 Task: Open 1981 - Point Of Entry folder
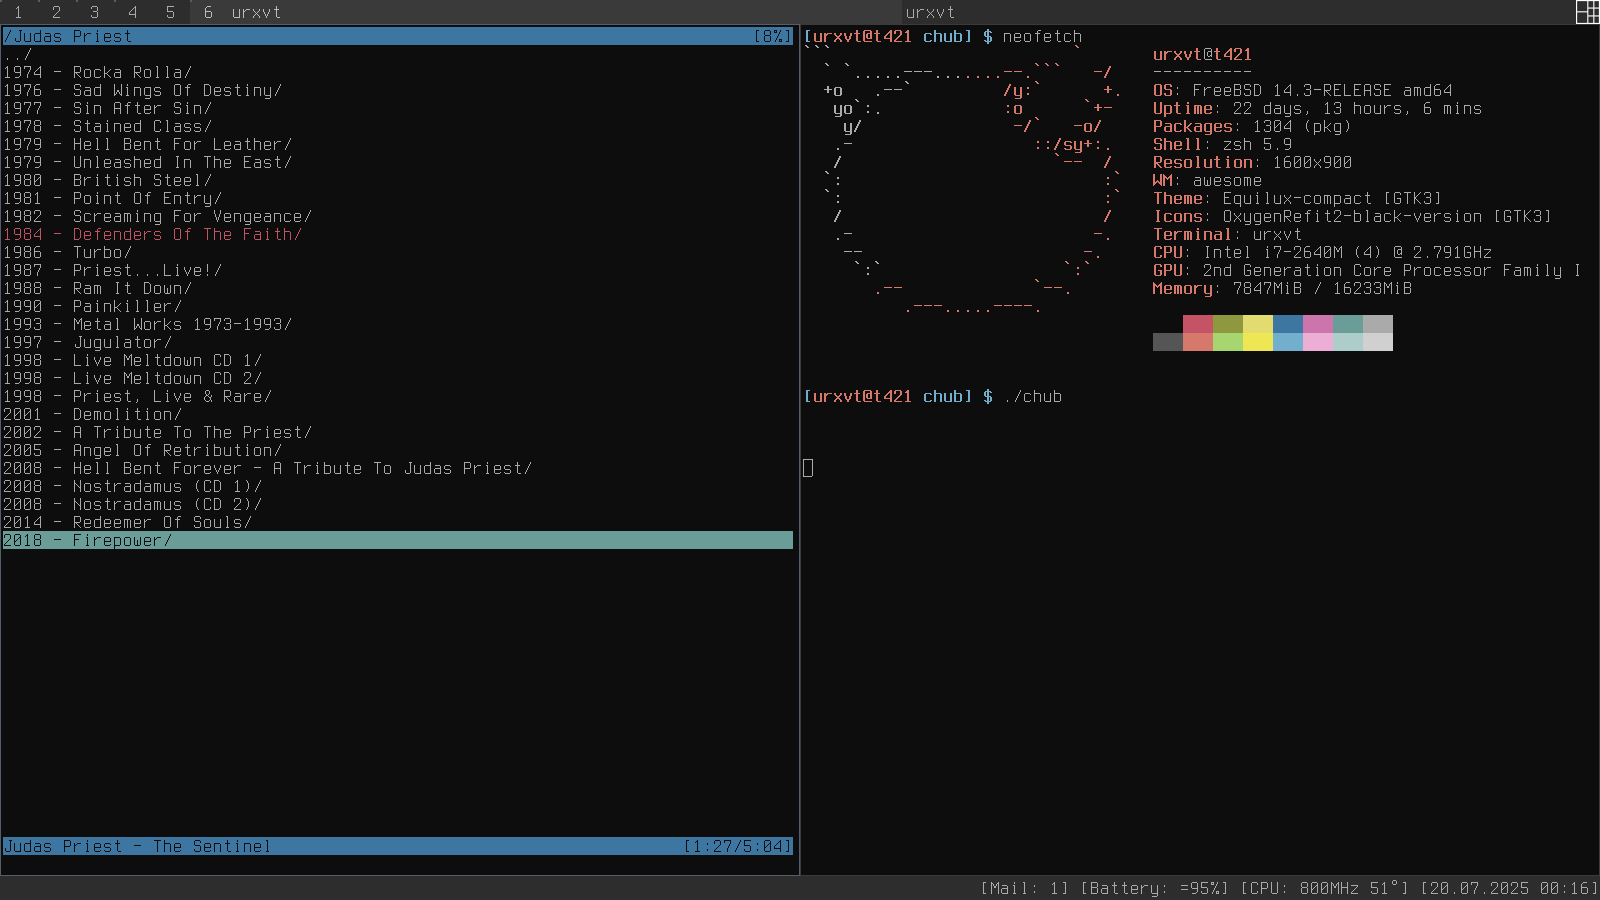point(112,198)
